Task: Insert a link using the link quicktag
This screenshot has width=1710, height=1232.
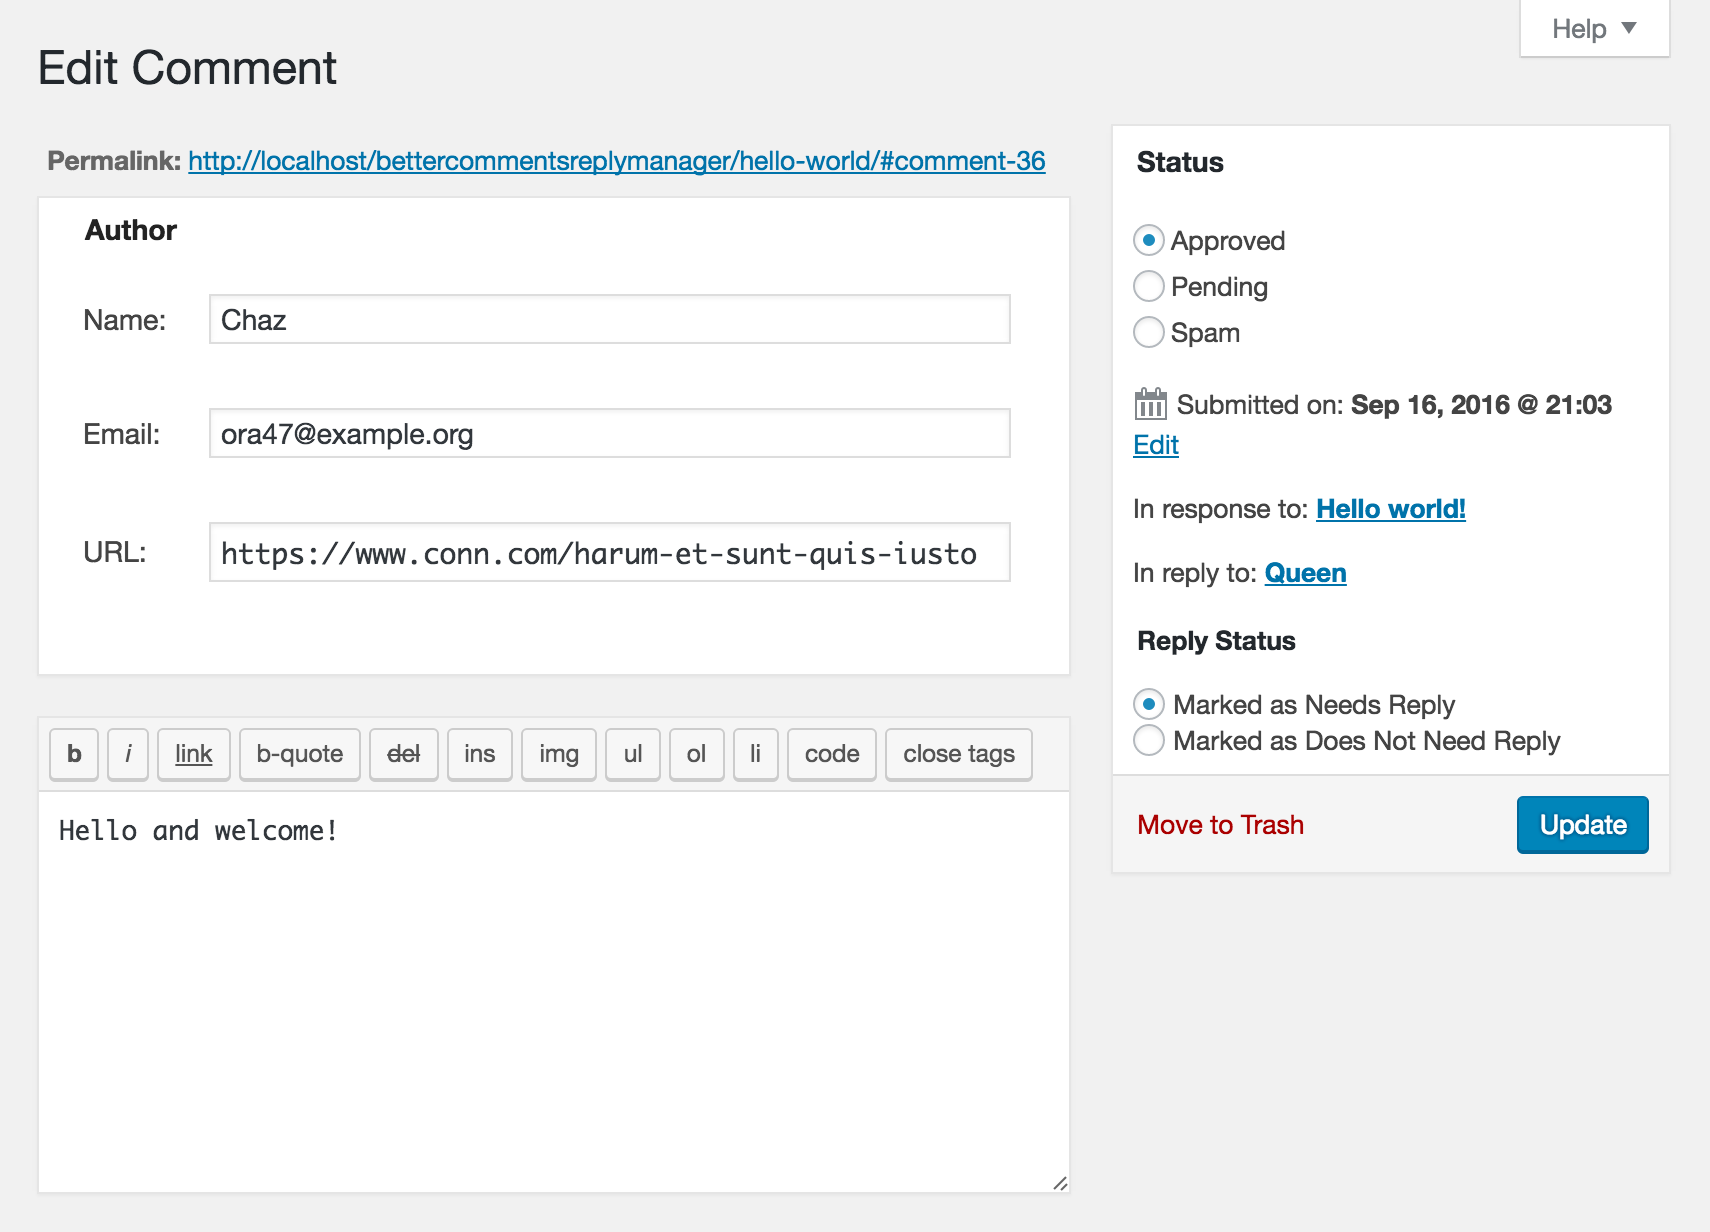Action: pyautogui.click(x=194, y=754)
